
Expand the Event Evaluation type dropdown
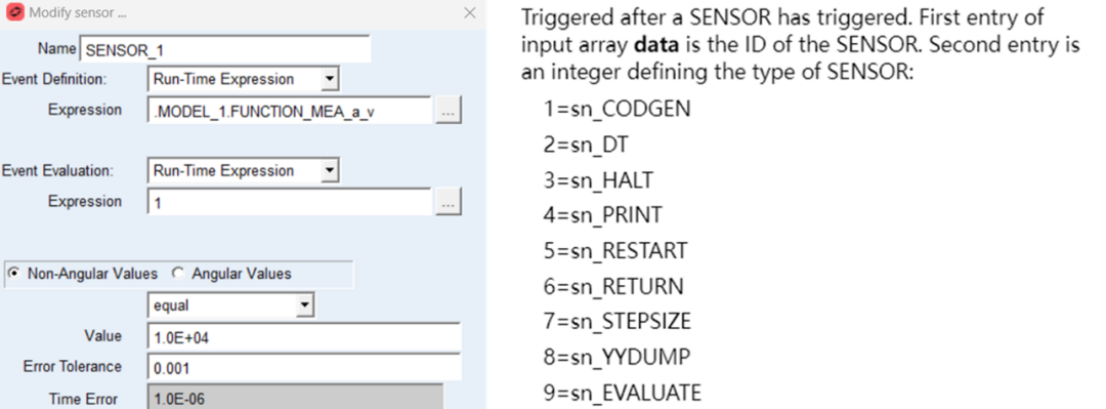point(332,171)
